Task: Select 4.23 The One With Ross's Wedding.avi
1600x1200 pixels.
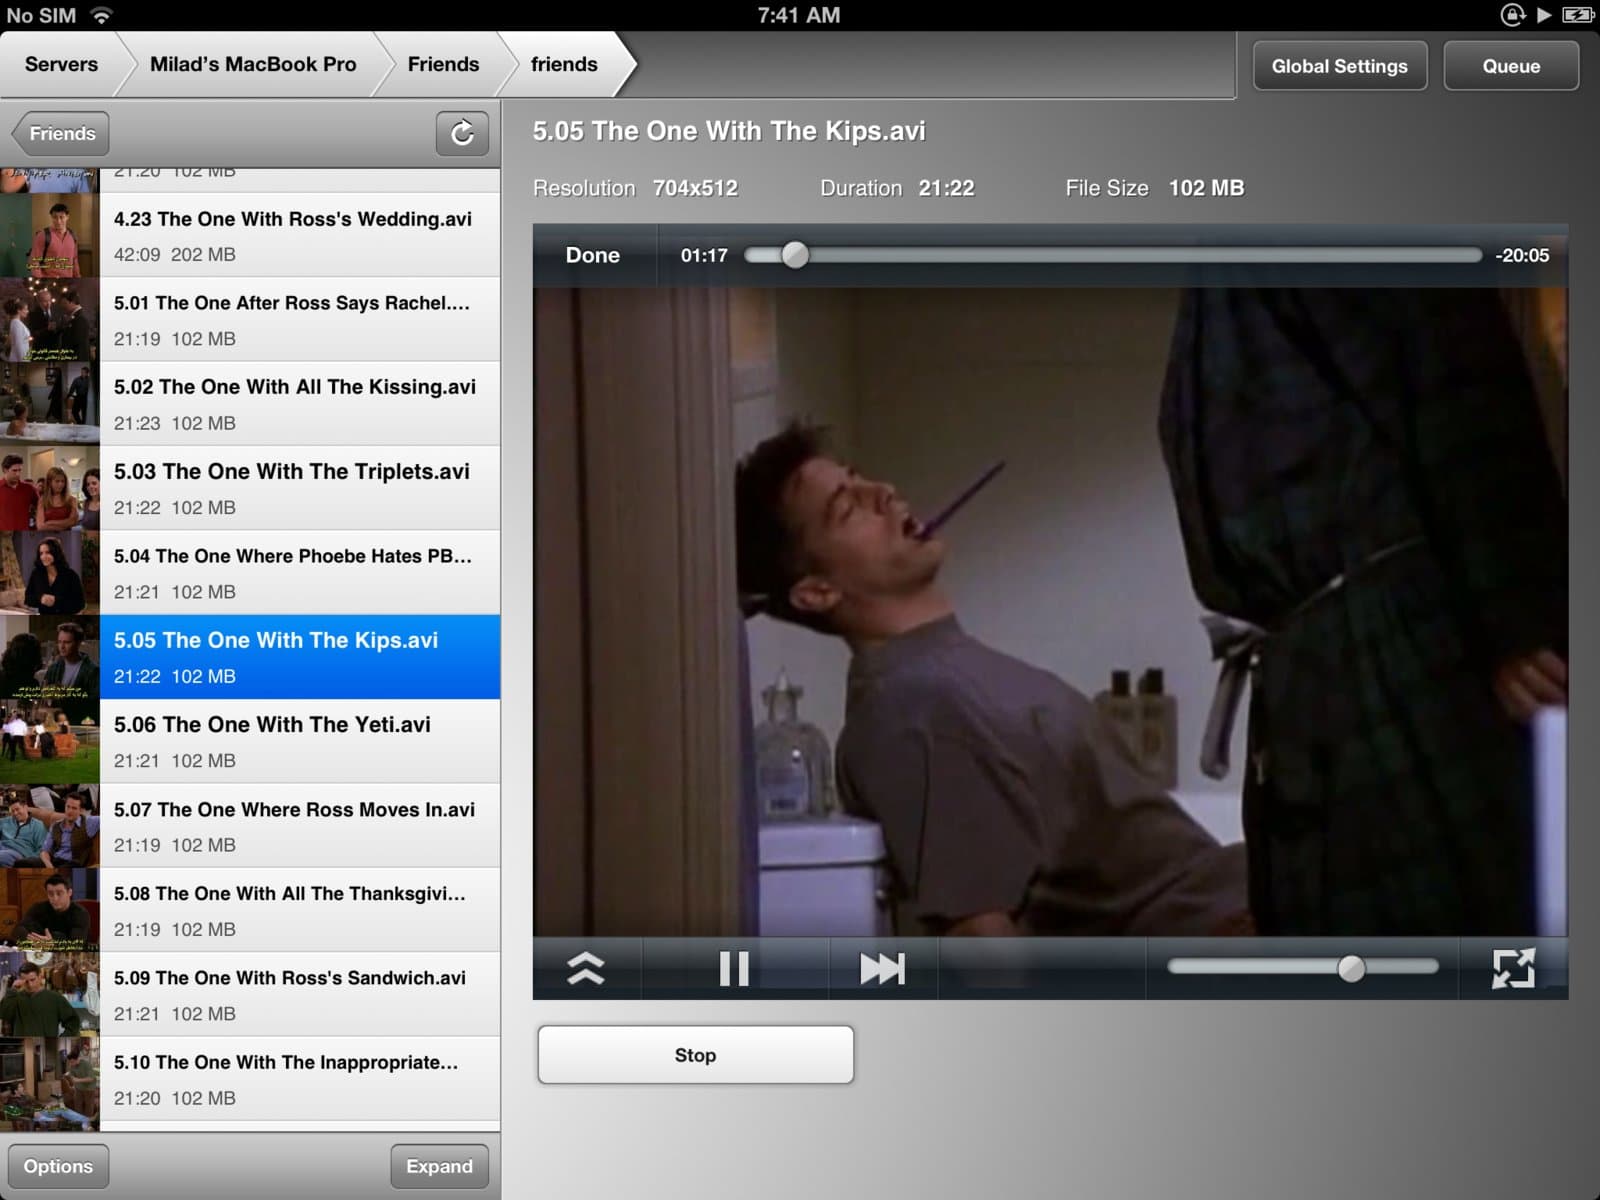Action: [300, 235]
